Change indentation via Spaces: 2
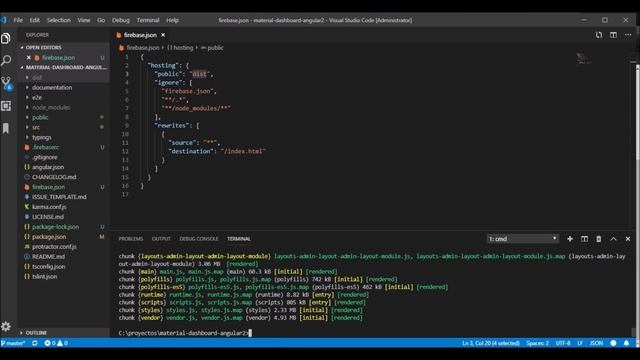This screenshot has width=640, height=360. click(x=537, y=343)
